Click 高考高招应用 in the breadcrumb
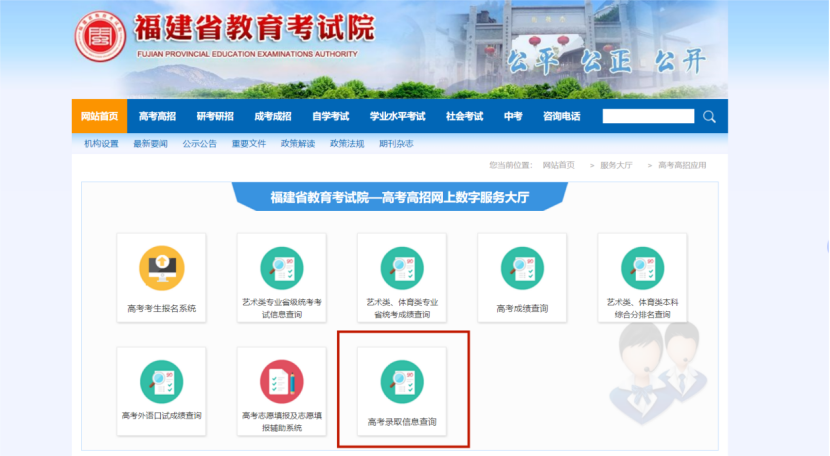This screenshot has width=830, height=456. point(682,165)
